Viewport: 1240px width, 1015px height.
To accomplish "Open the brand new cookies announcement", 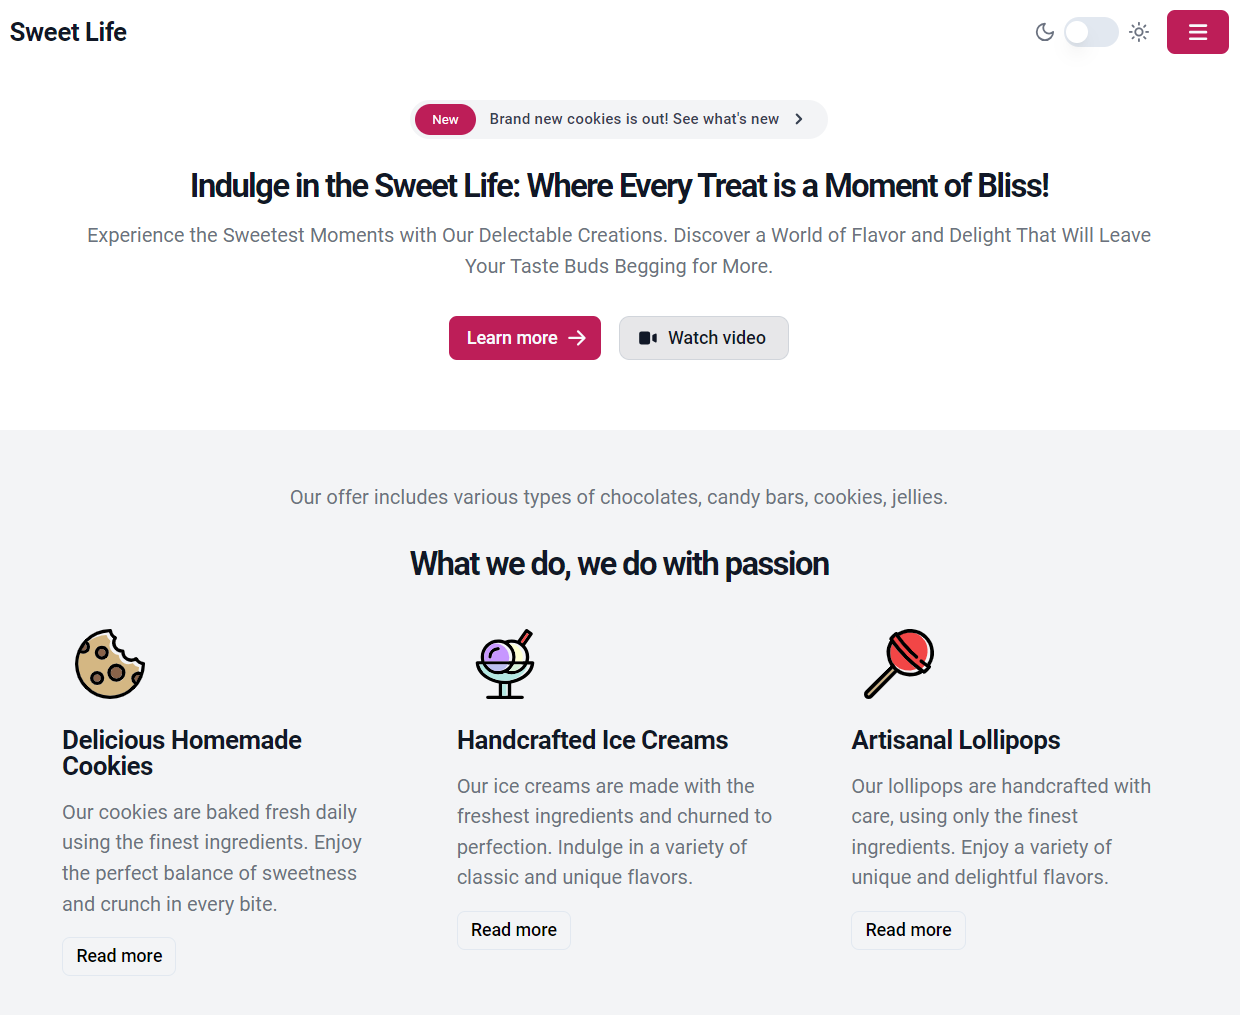I will [634, 119].
